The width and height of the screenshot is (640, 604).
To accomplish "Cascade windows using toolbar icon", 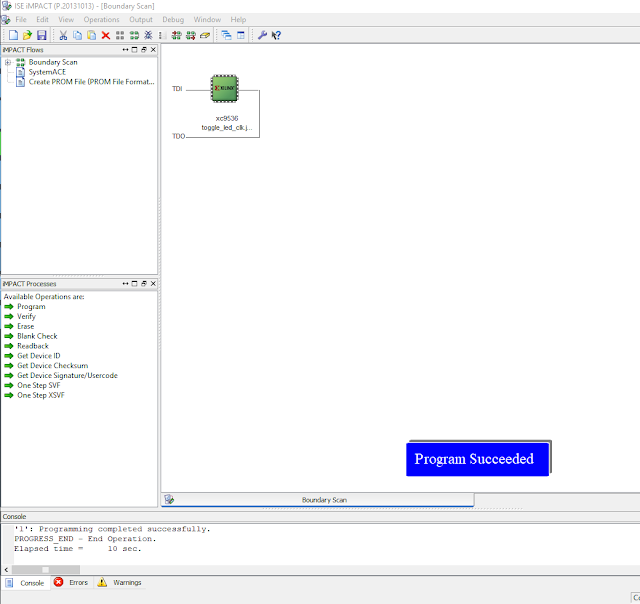I will [226, 35].
